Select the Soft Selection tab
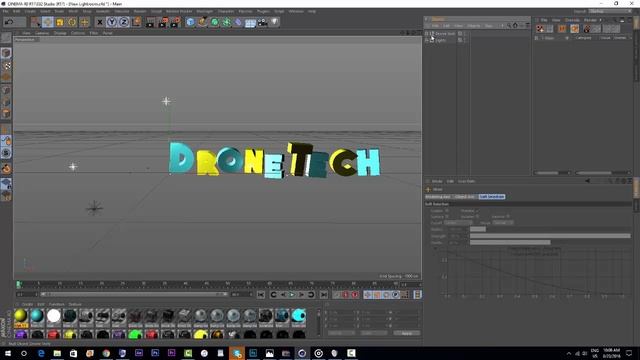The height and width of the screenshot is (360, 640). coord(492,197)
